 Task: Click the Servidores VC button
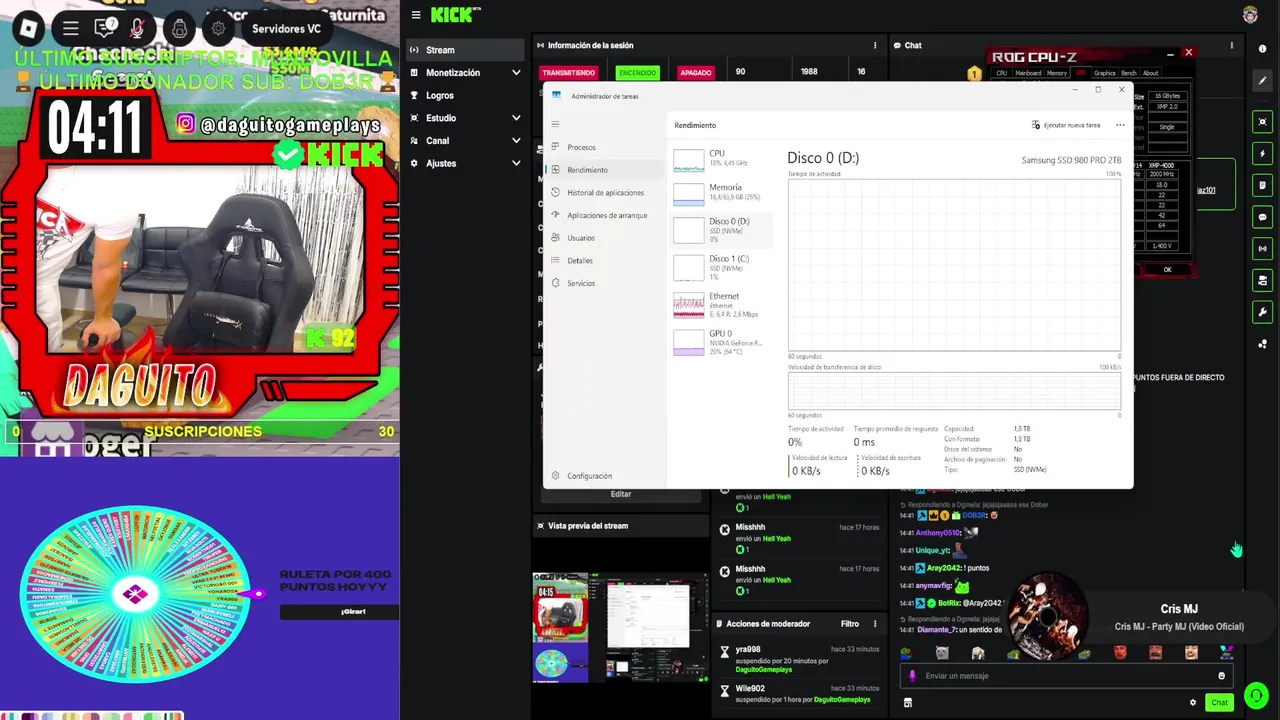click(x=286, y=29)
